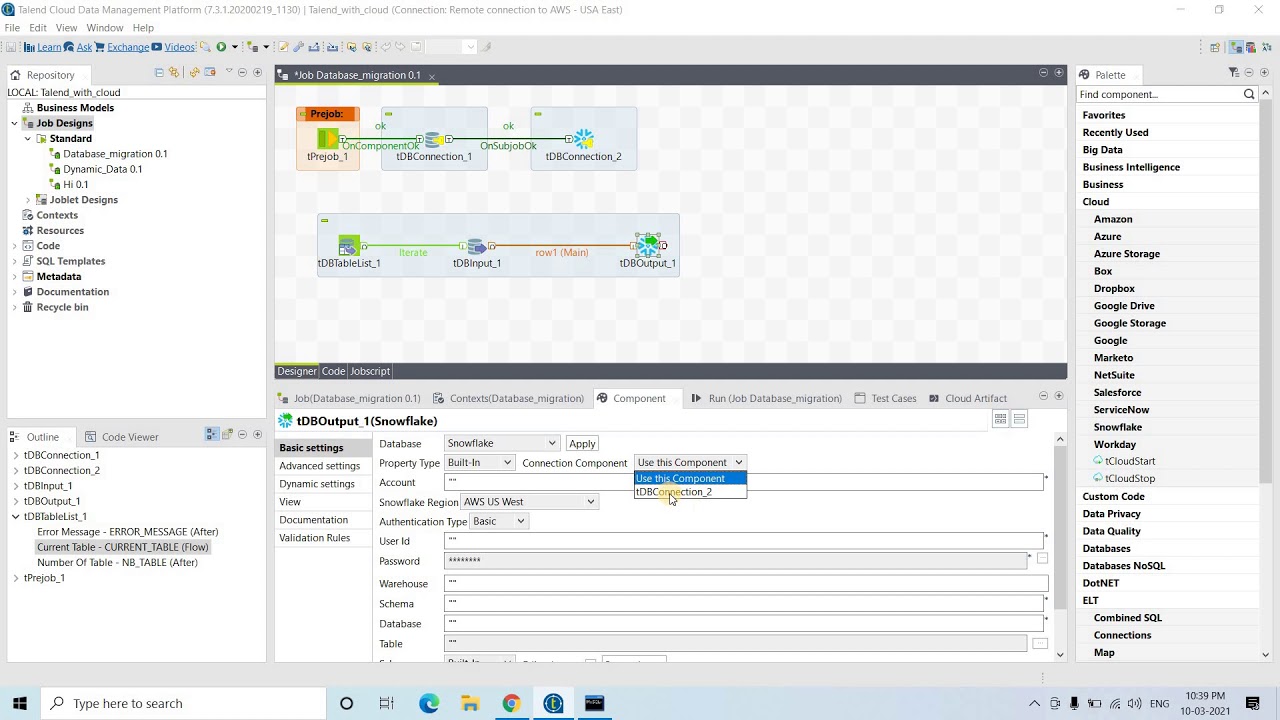Collapse all items in the Repository panel
This screenshot has width=1280, height=720.
[159, 73]
